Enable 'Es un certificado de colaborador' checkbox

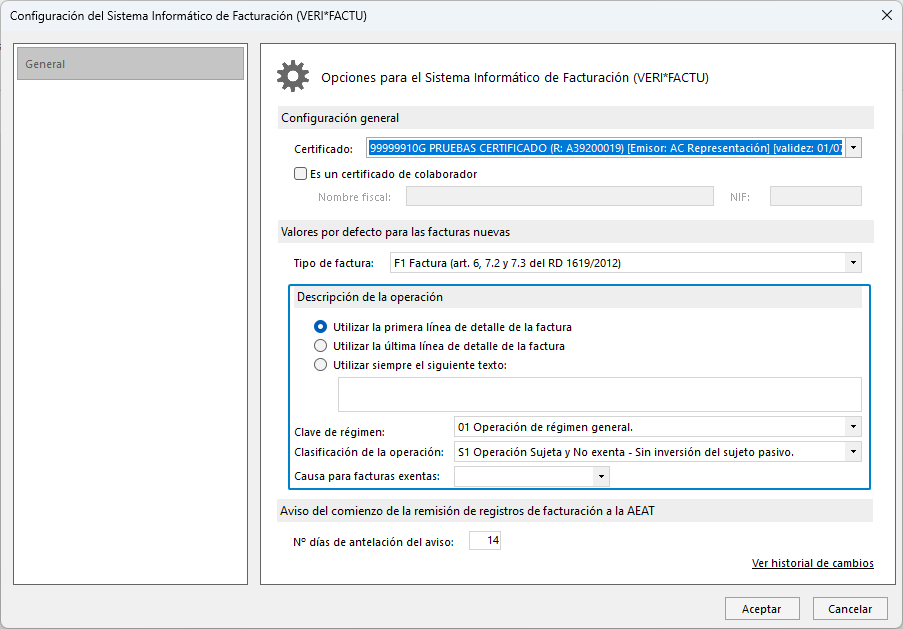click(x=301, y=173)
